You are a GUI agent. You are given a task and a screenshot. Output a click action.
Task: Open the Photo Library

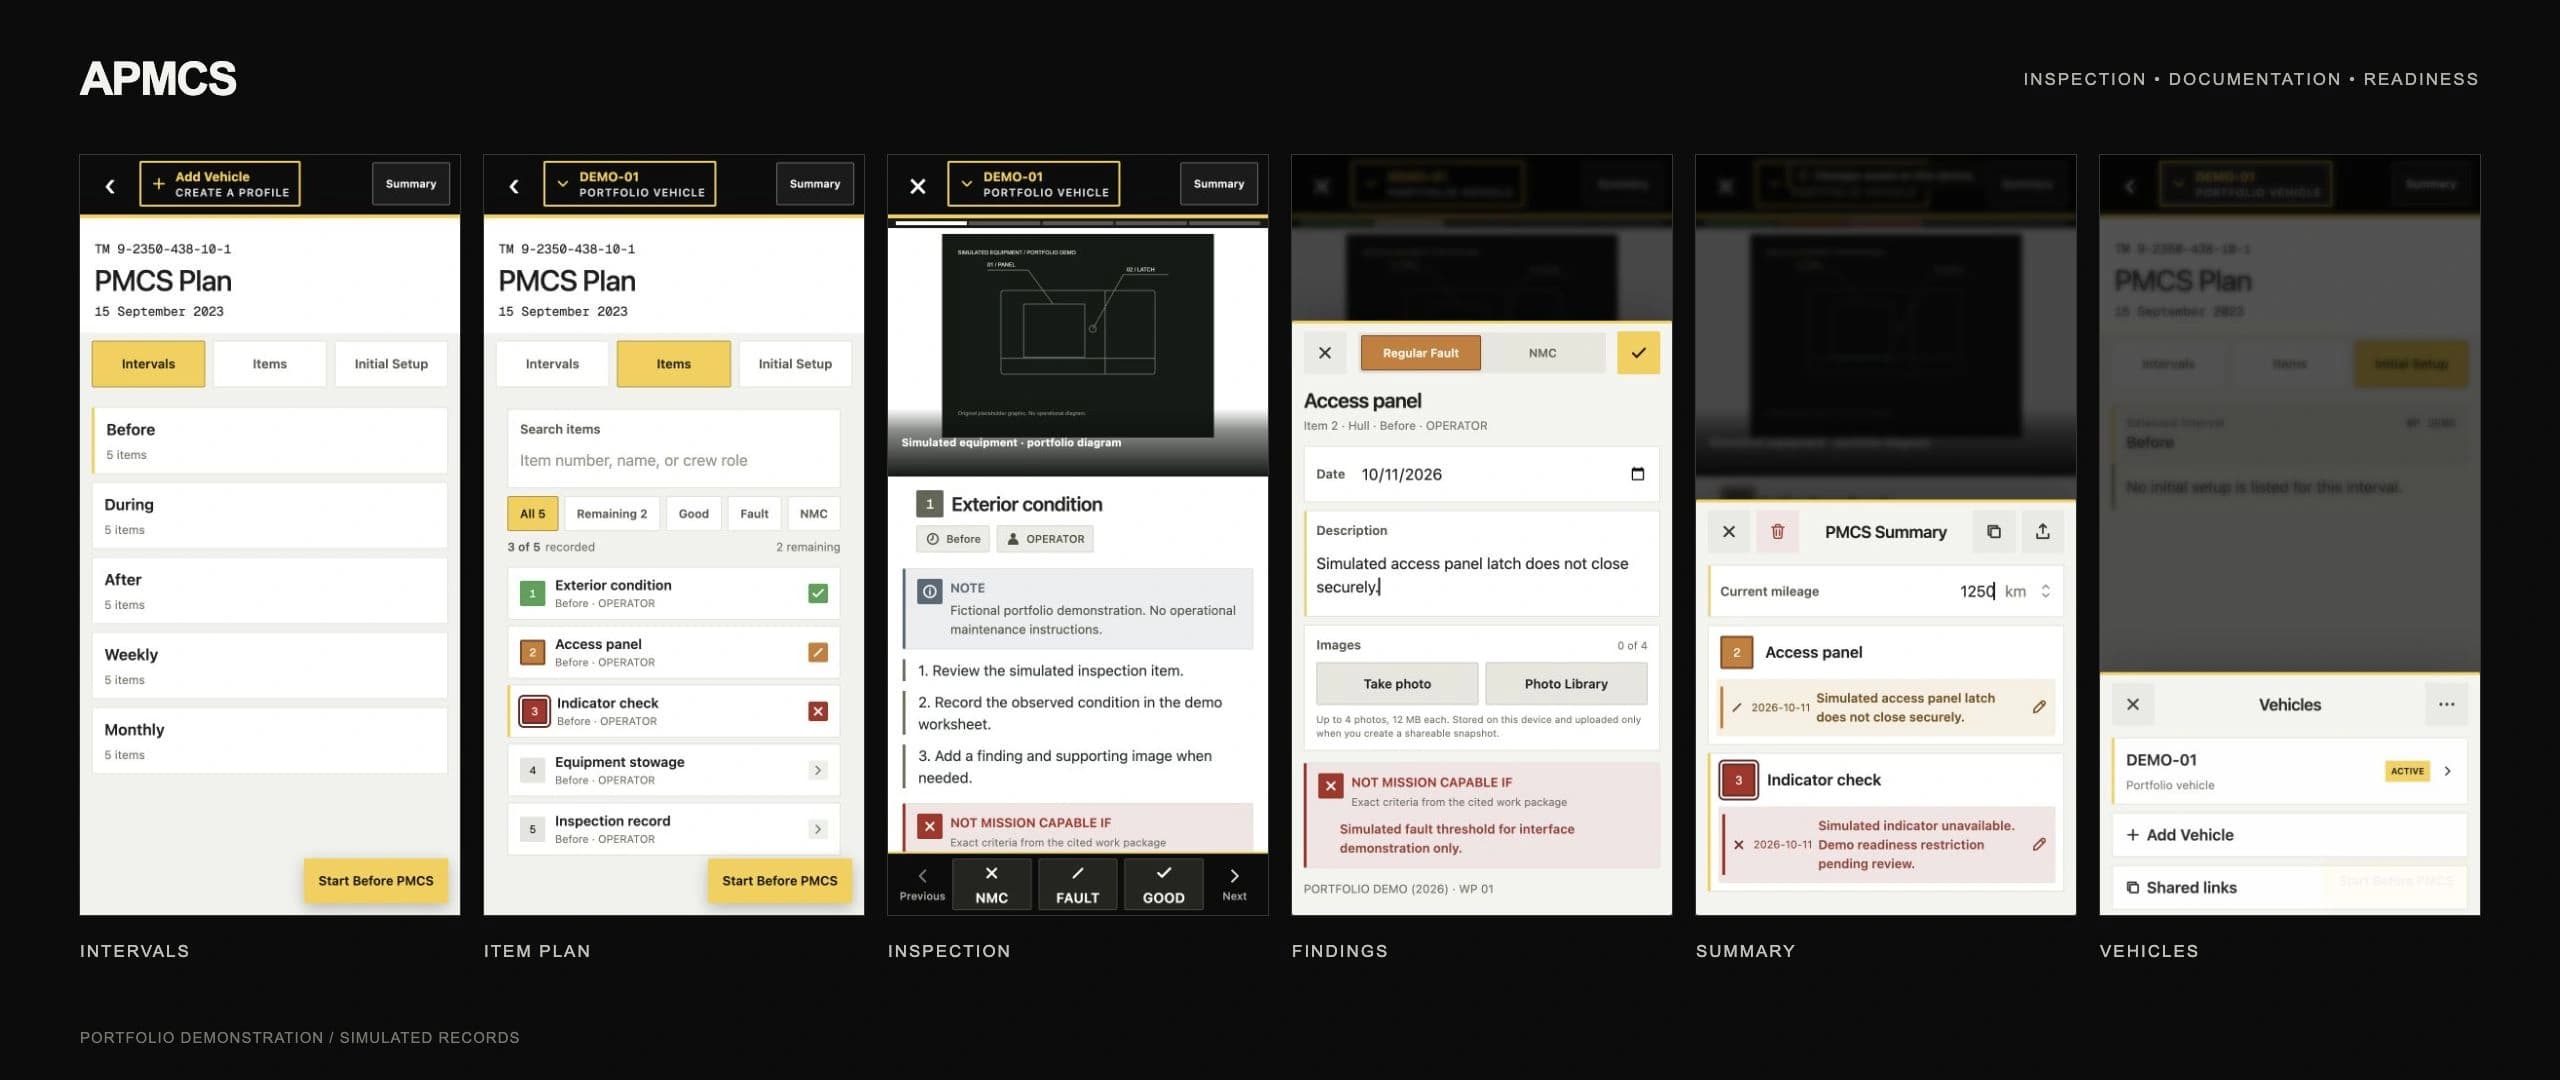point(1566,684)
